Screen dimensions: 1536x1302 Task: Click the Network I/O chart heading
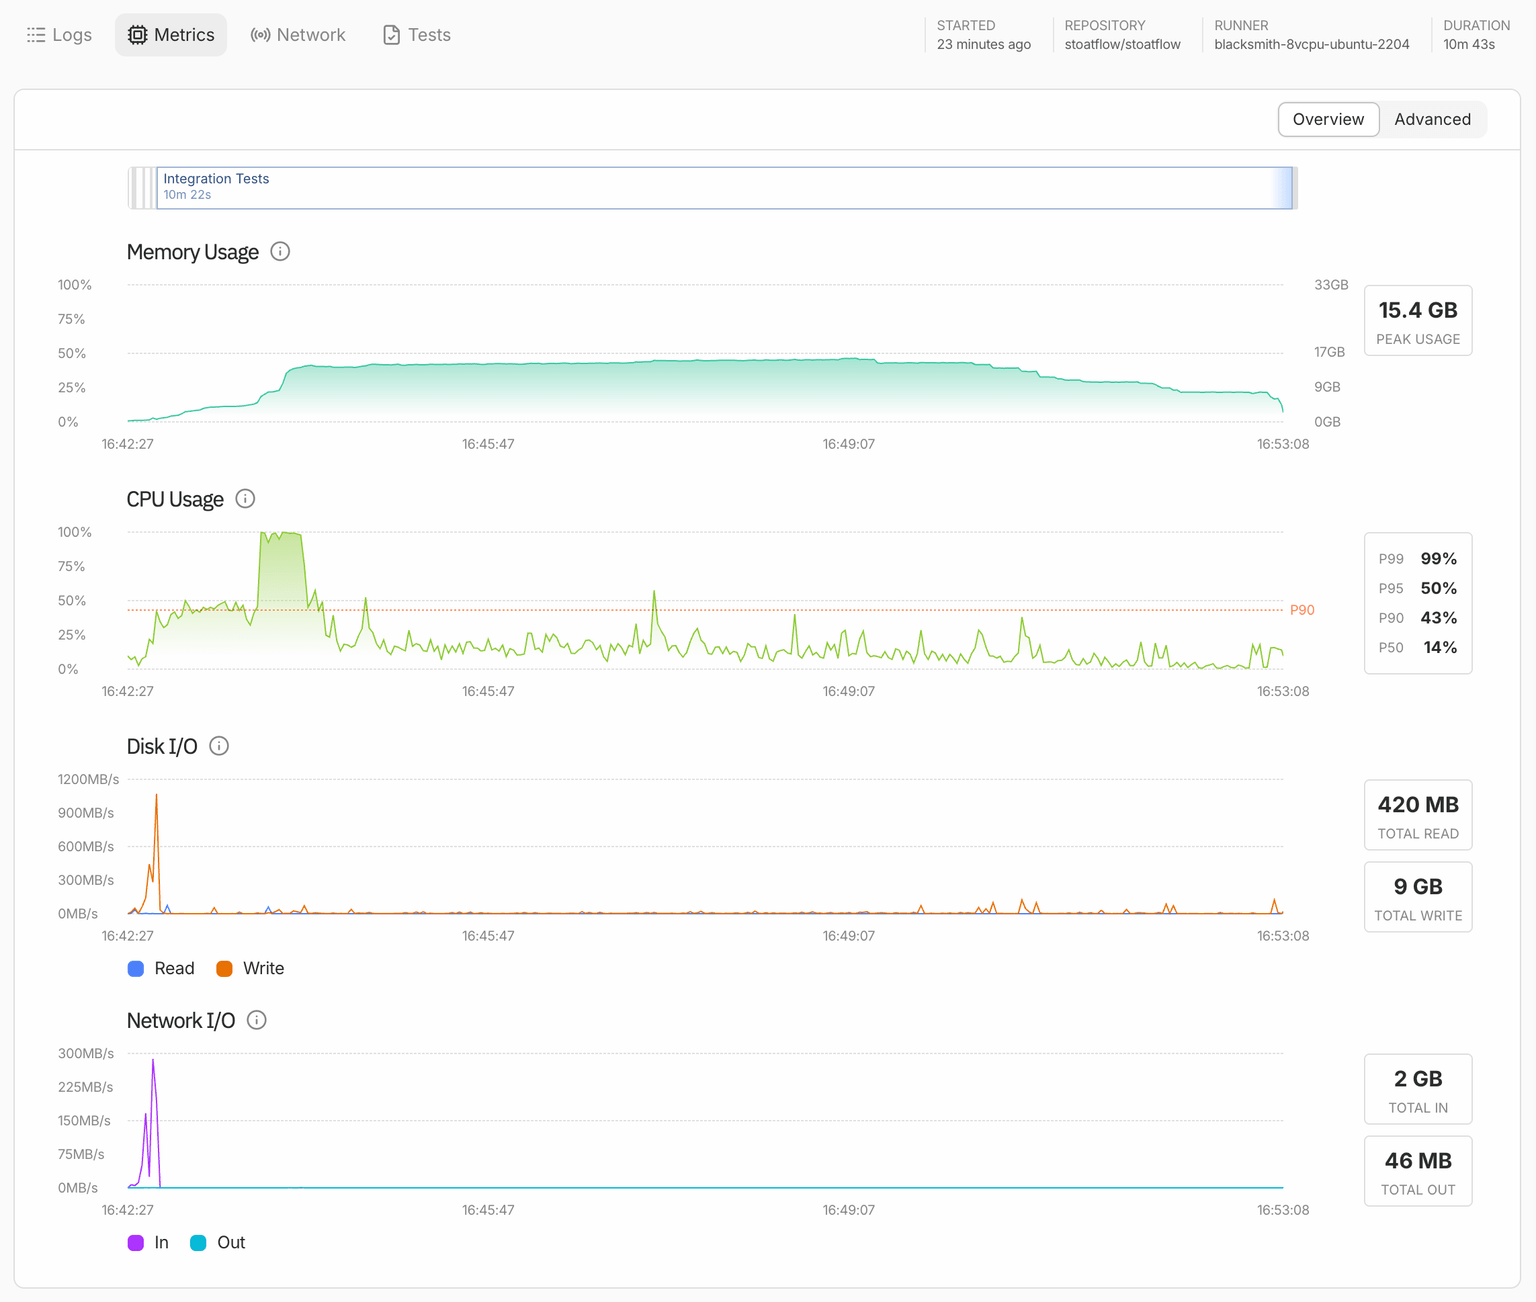[181, 1020]
